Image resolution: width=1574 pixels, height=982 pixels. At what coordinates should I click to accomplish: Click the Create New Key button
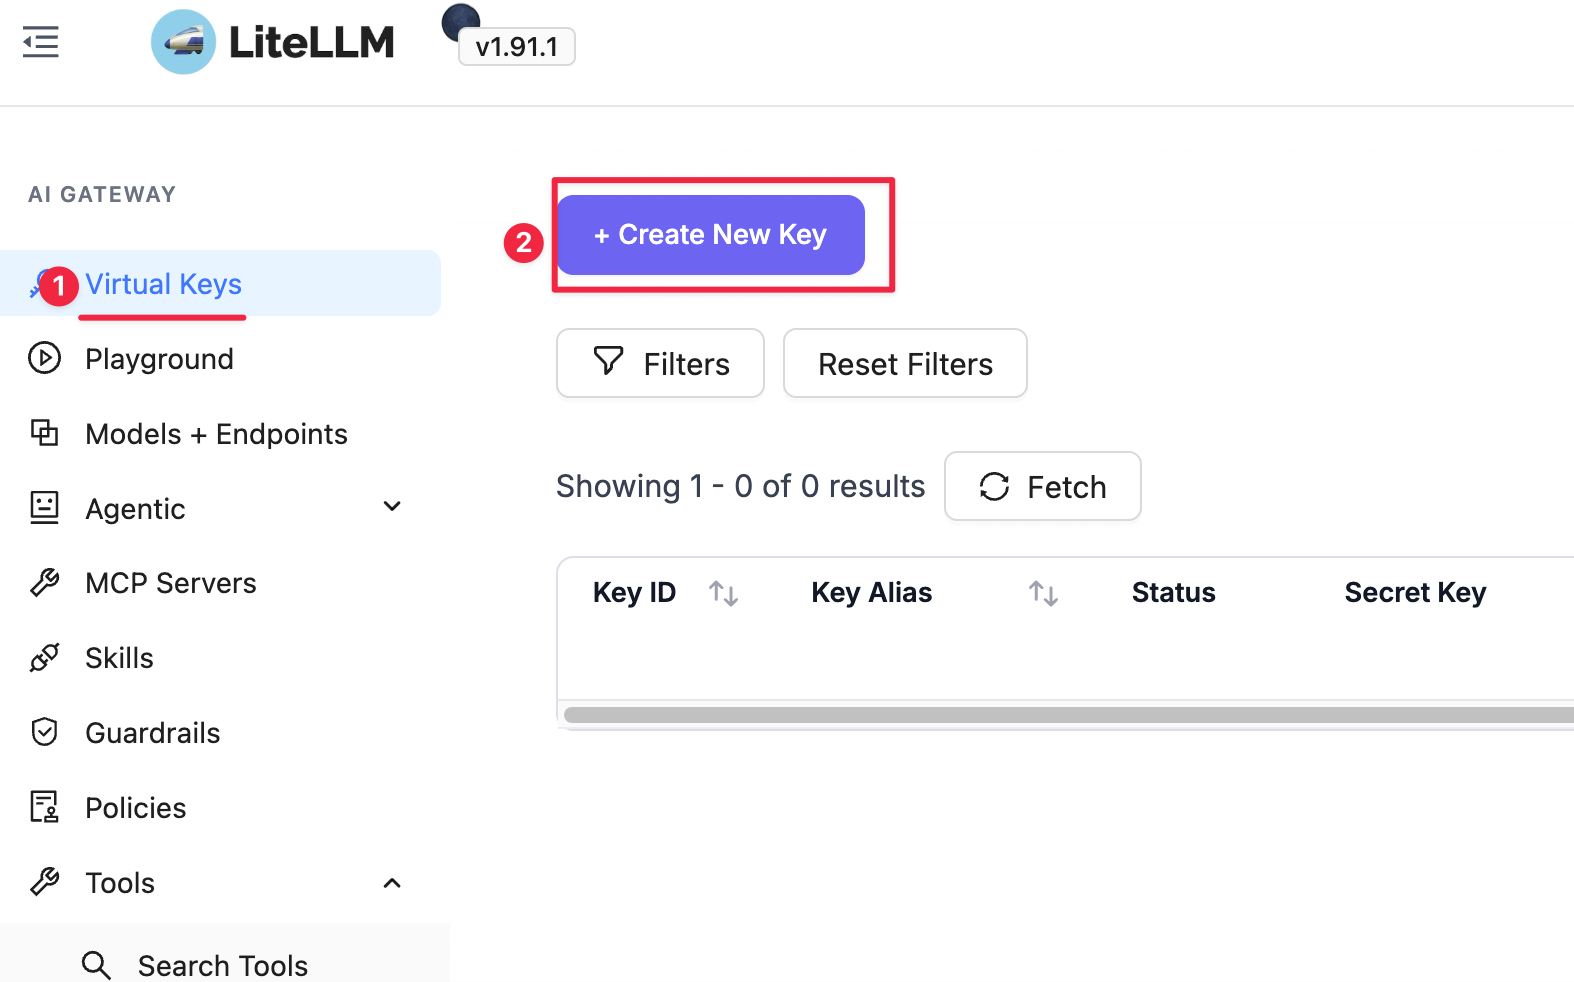pyautogui.click(x=711, y=235)
